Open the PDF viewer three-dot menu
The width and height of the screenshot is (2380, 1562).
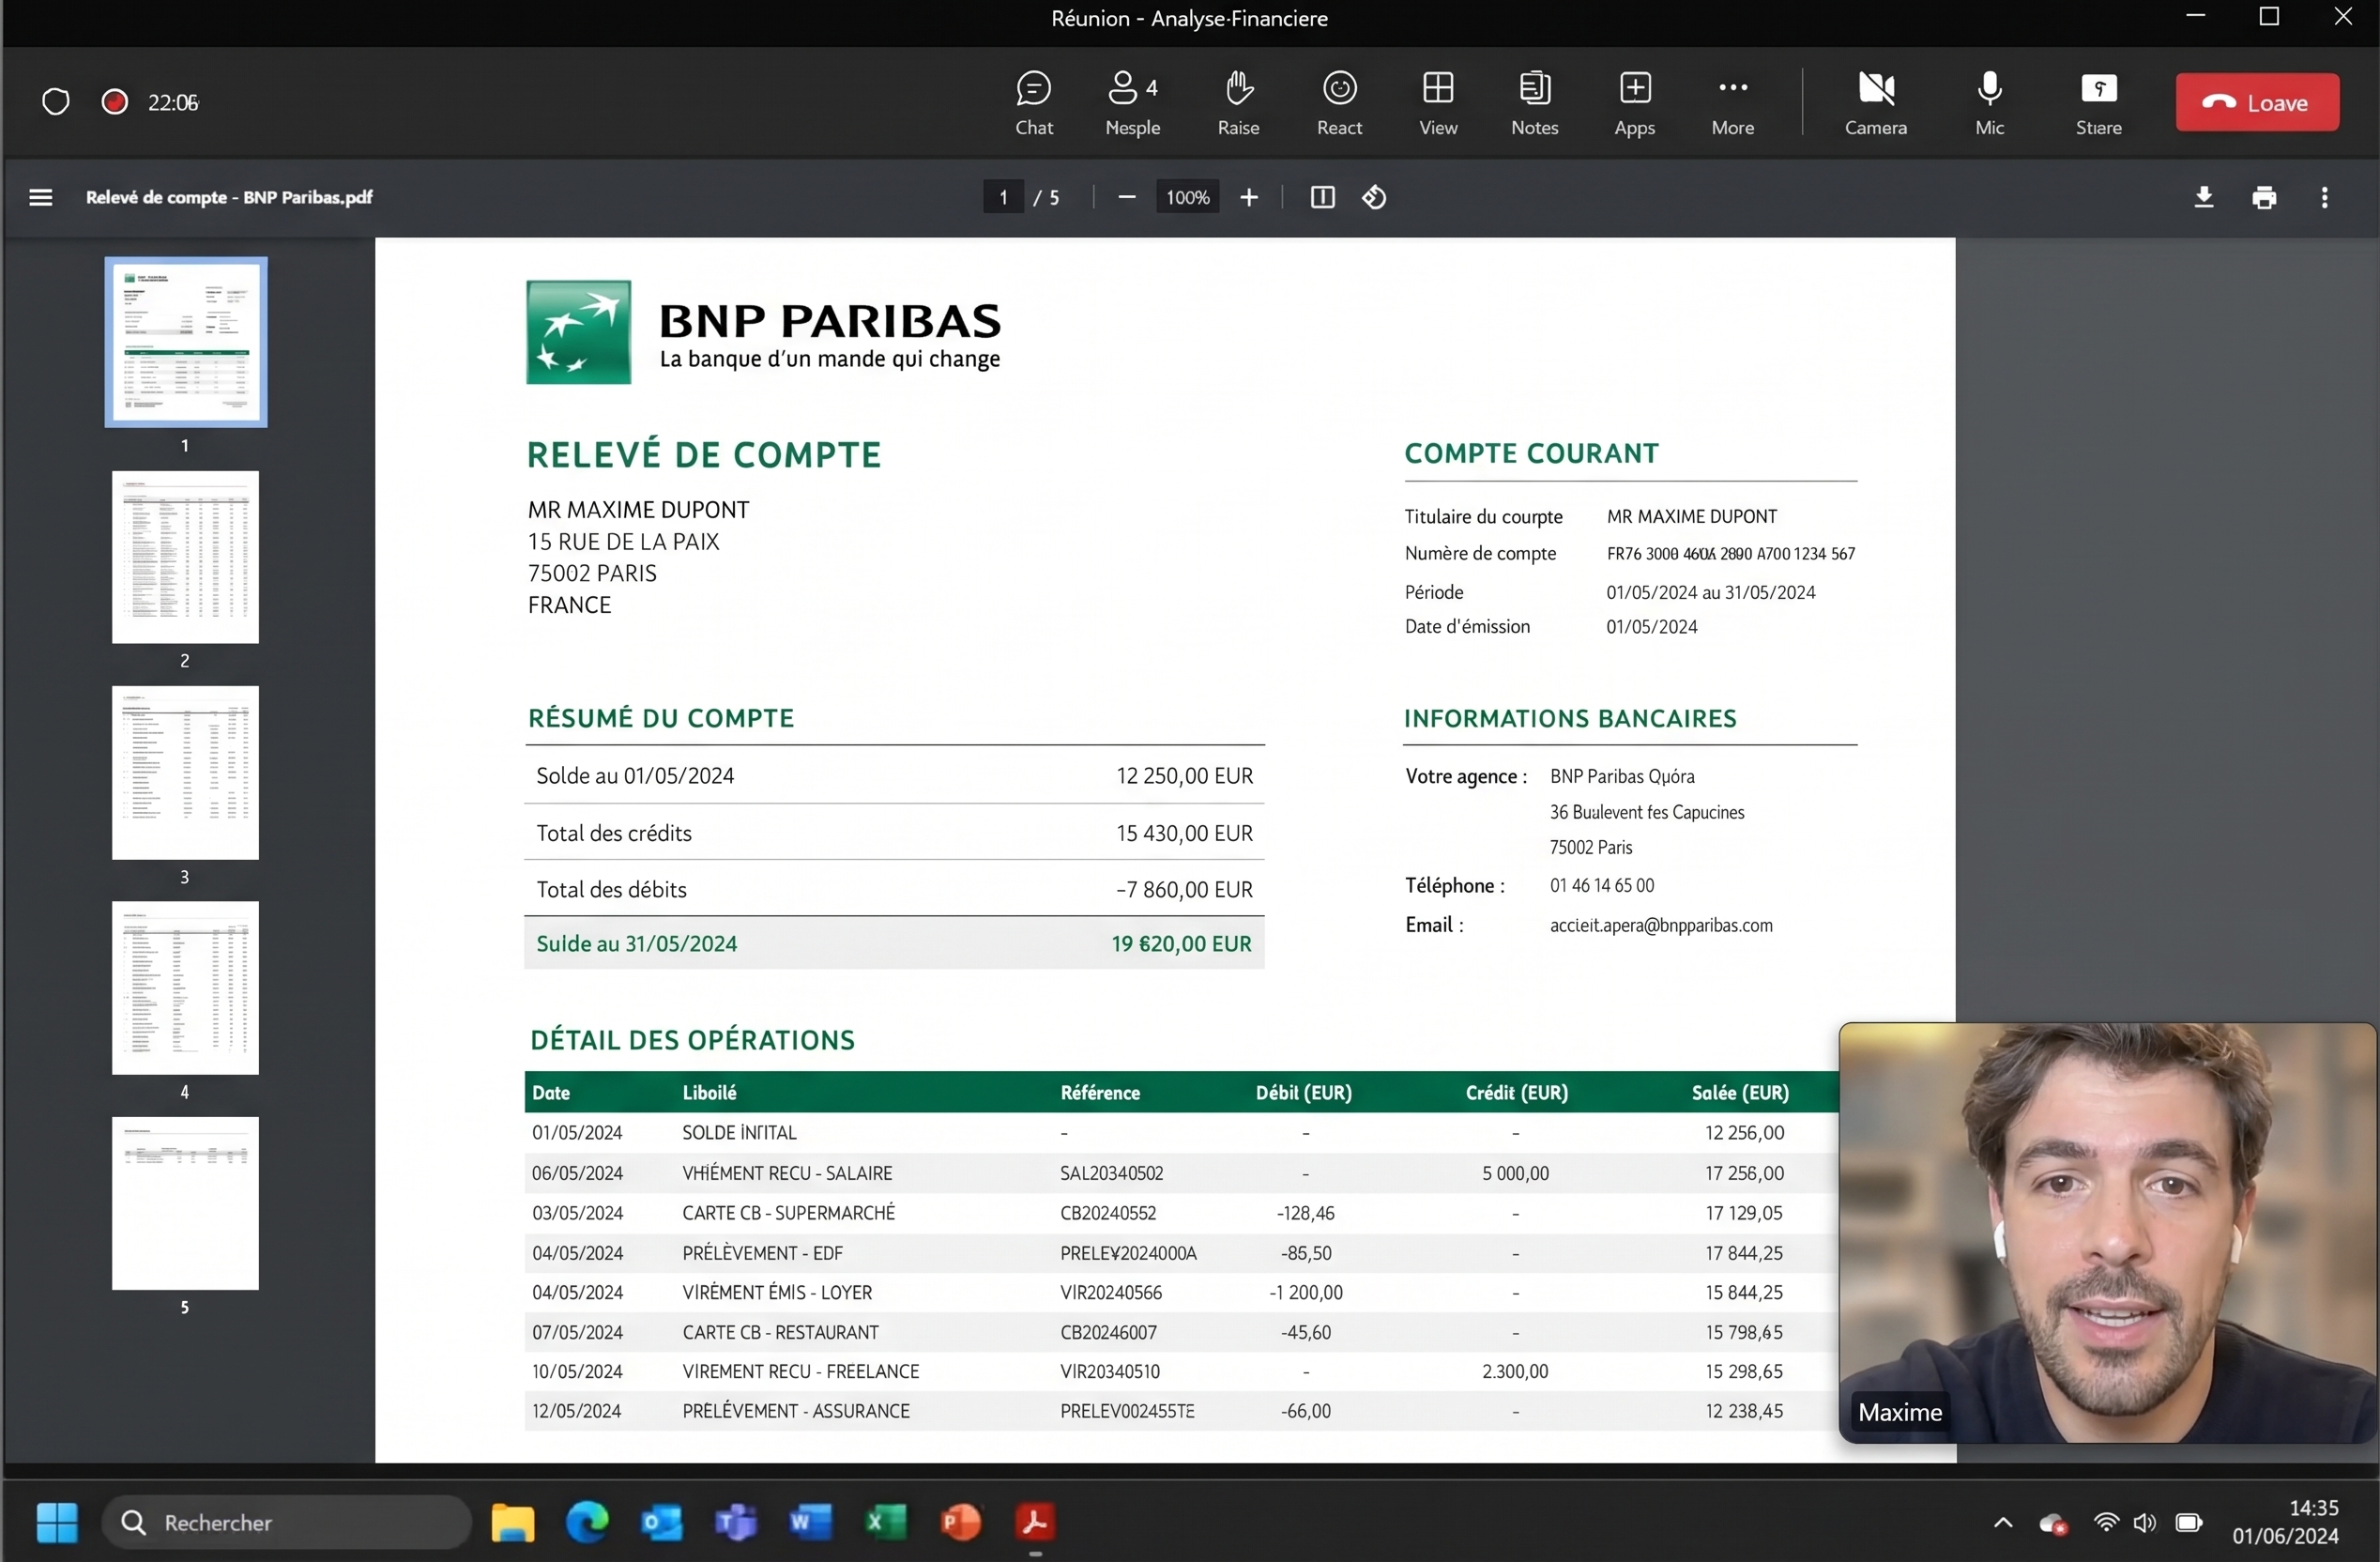[2324, 197]
